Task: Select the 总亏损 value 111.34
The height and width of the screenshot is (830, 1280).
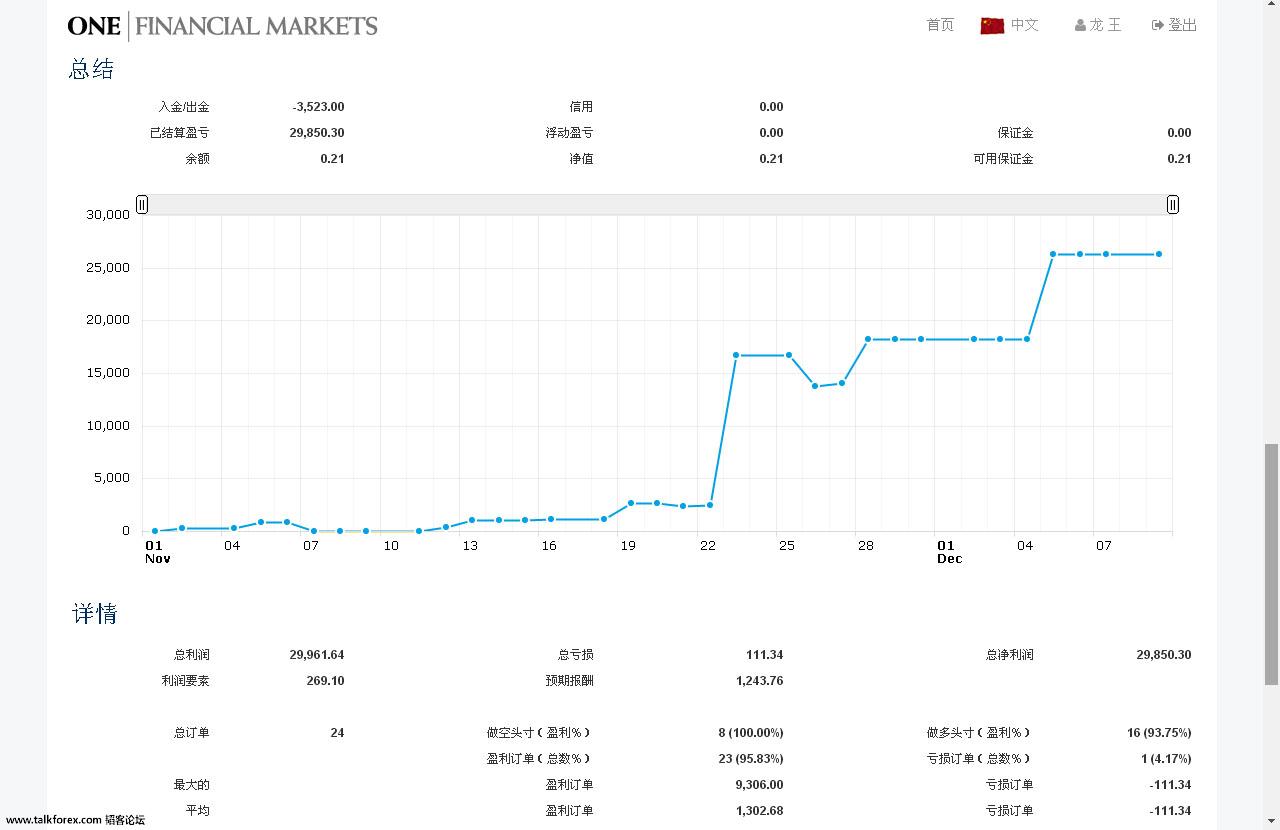Action: tap(764, 654)
